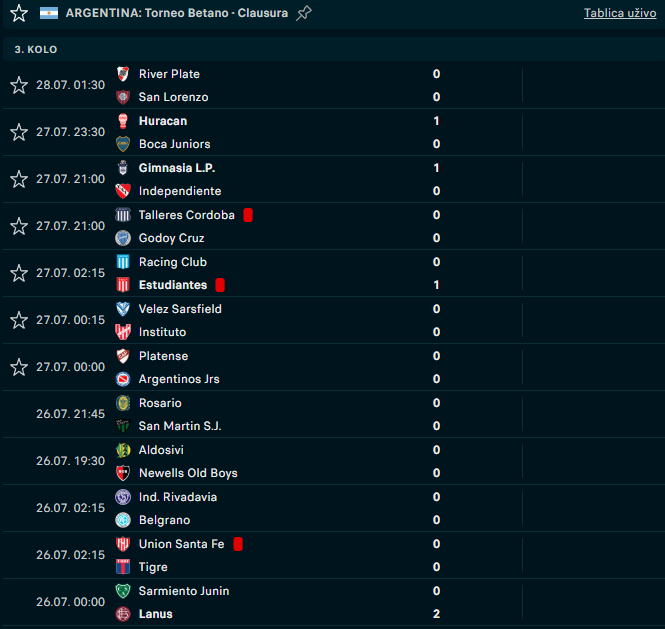The image size is (665, 629).
Task: Click the San Lorenzo crest
Action: [x=123, y=97]
